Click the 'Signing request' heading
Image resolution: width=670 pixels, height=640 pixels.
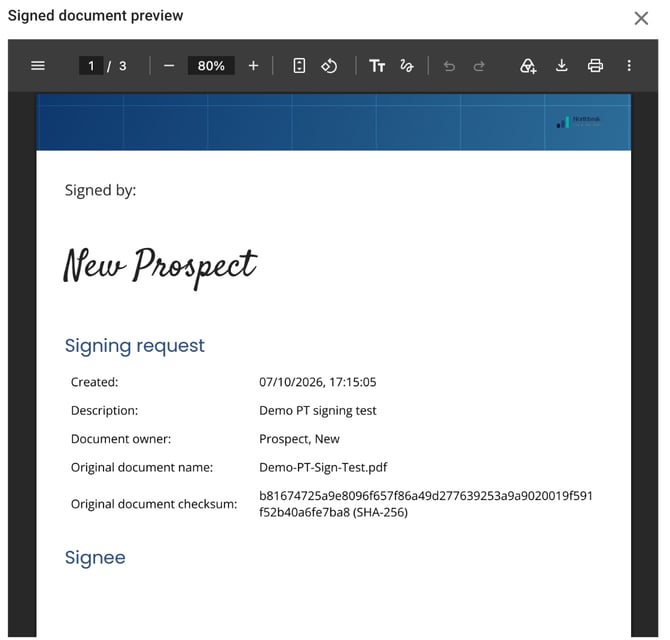point(135,346)
